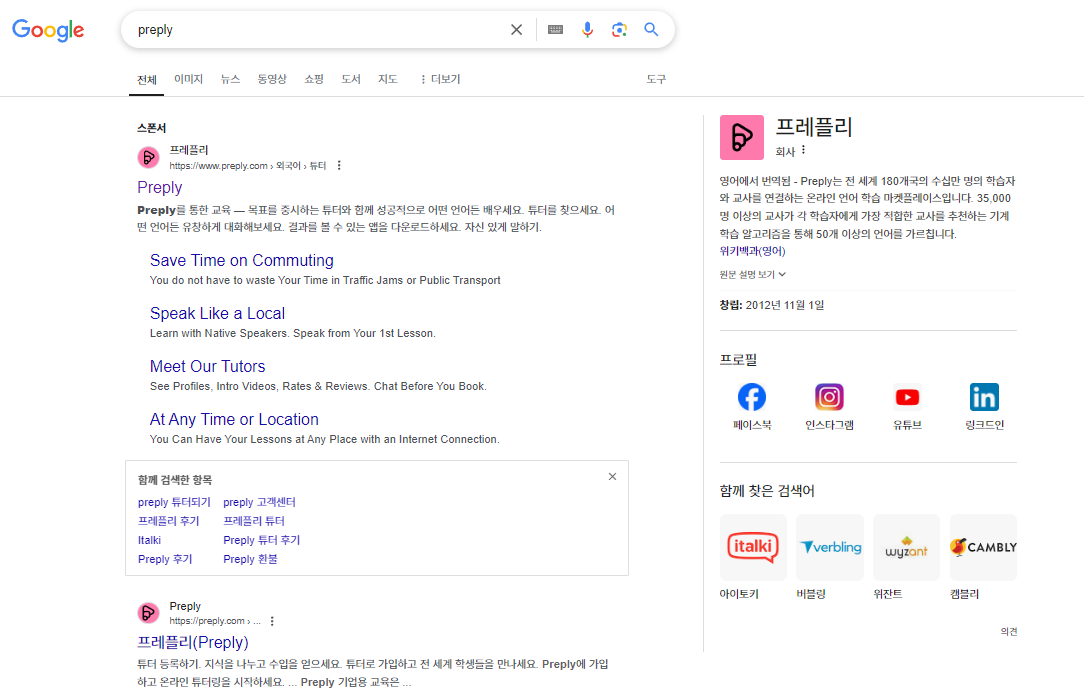Open wyzant related search card

pos(906,557)
